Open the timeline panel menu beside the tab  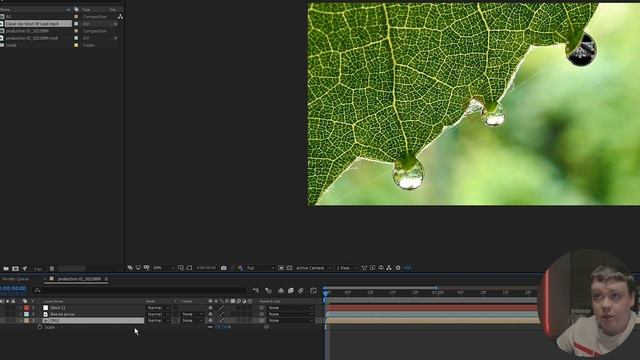click(106, 279)
